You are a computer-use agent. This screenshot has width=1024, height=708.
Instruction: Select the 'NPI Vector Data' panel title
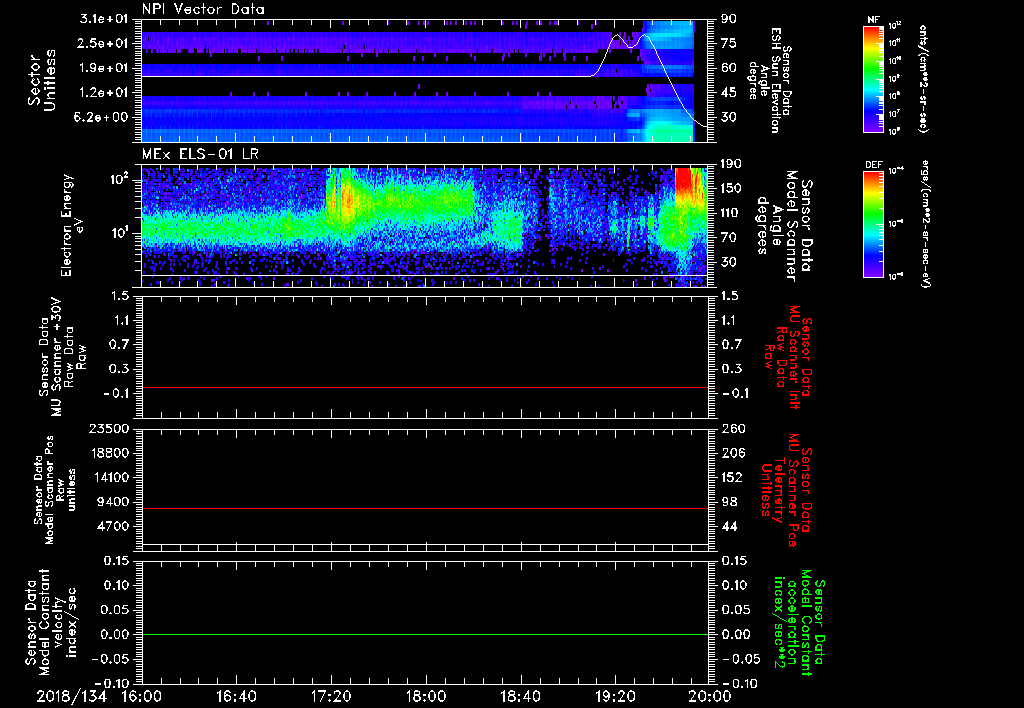pos(203,9)
